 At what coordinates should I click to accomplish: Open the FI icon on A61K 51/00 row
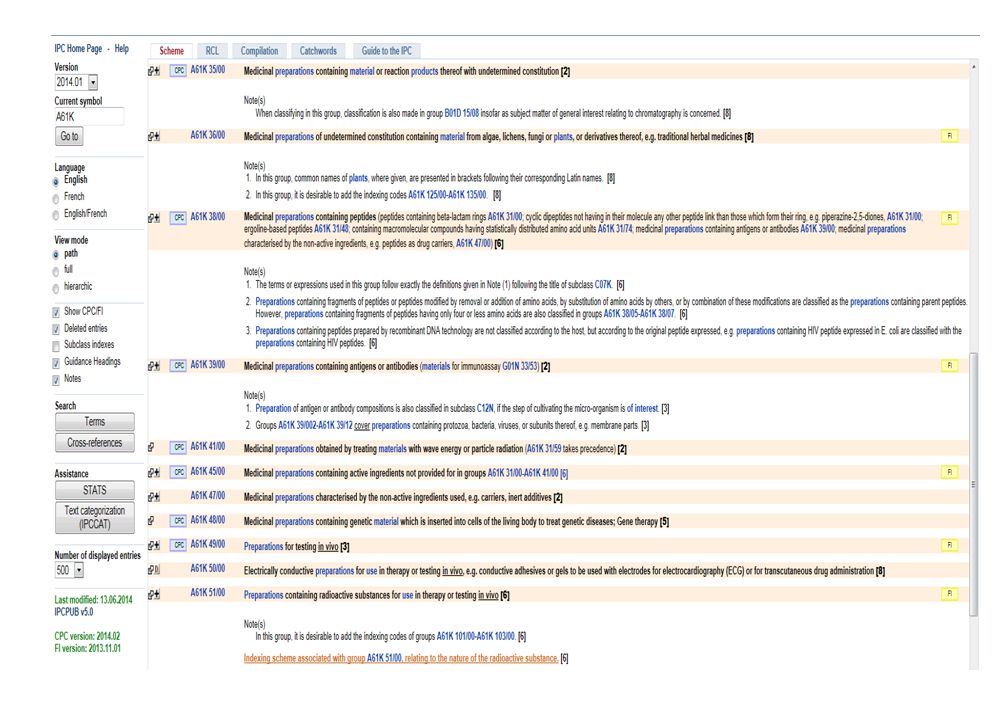click(x=950, y=594)
